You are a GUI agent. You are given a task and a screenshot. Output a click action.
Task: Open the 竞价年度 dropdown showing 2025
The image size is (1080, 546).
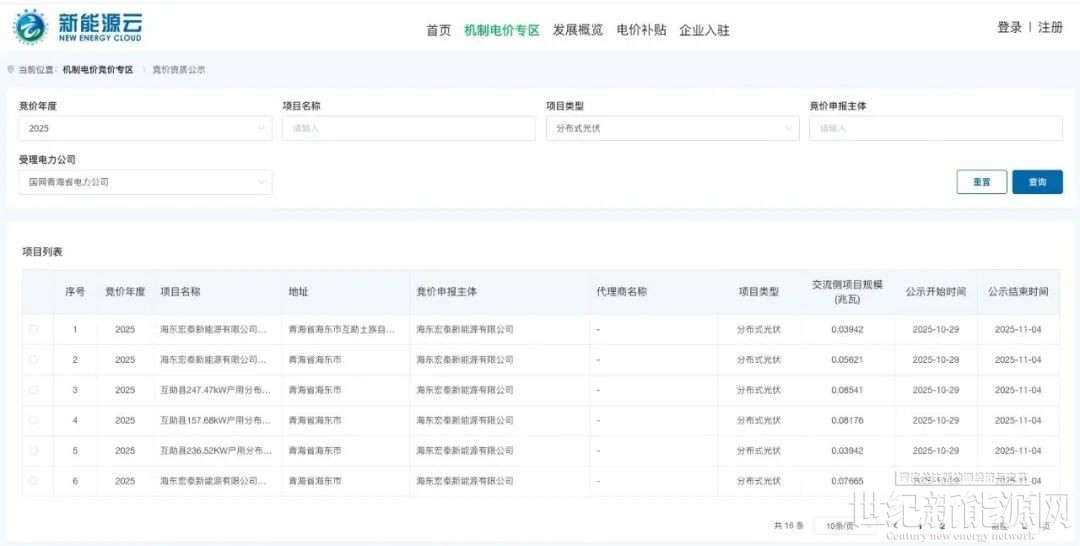pyautogui.click(x=145, y=128)
